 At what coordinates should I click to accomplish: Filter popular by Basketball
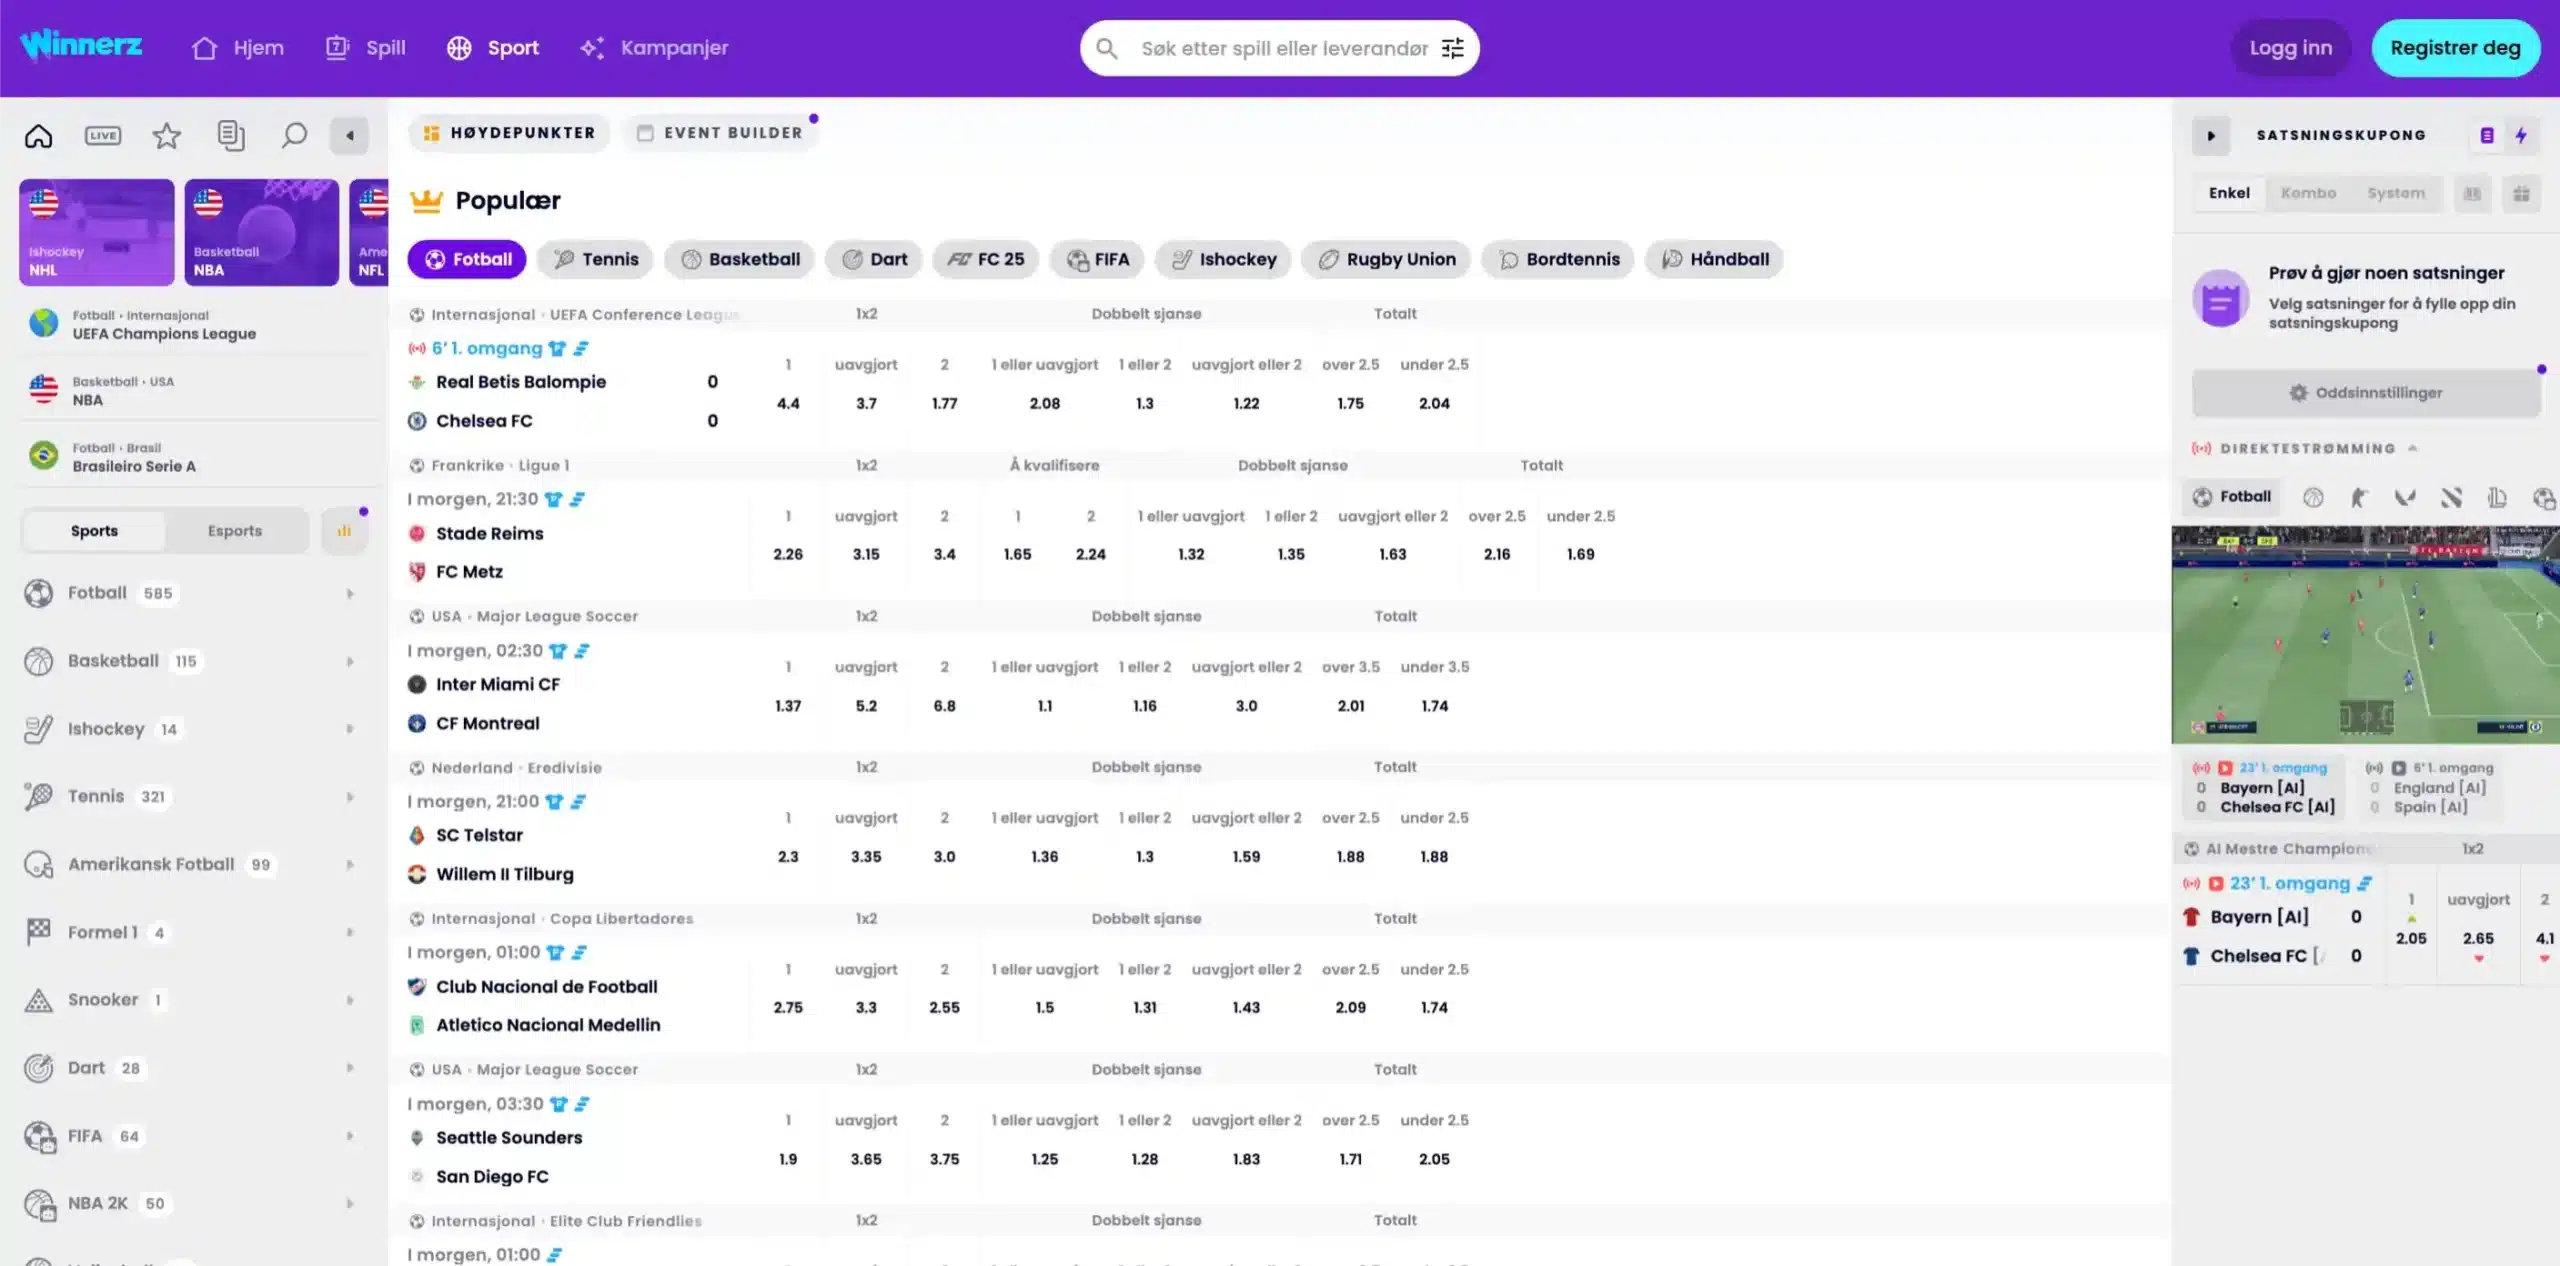(x=740, y=259)
